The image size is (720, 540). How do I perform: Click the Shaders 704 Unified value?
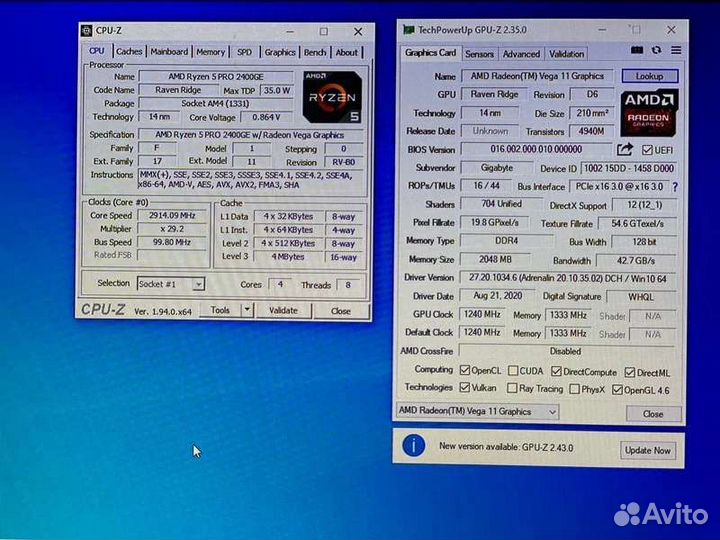(x=501, y=204)
